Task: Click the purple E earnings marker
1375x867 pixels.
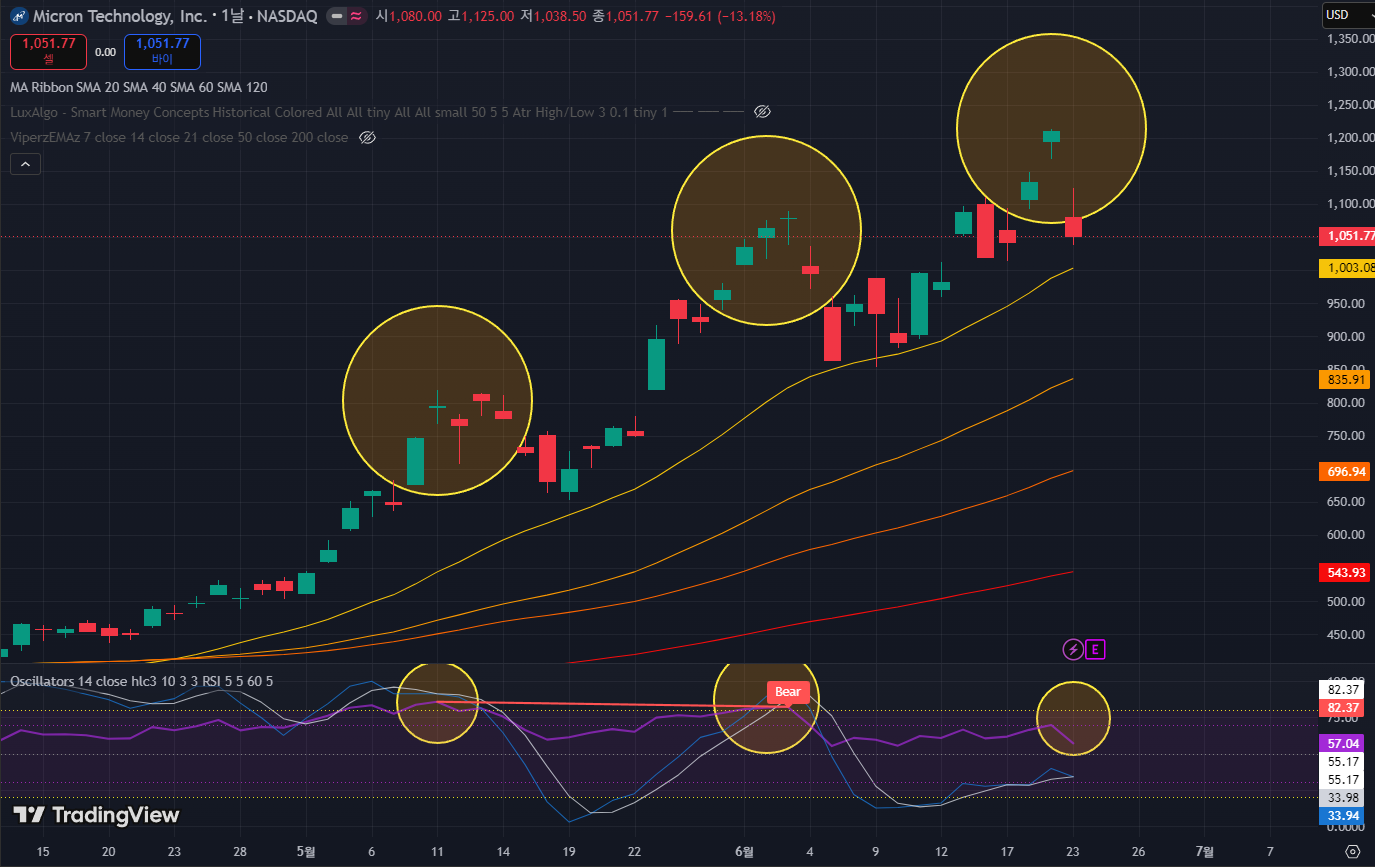Action: click(1096, 650)
